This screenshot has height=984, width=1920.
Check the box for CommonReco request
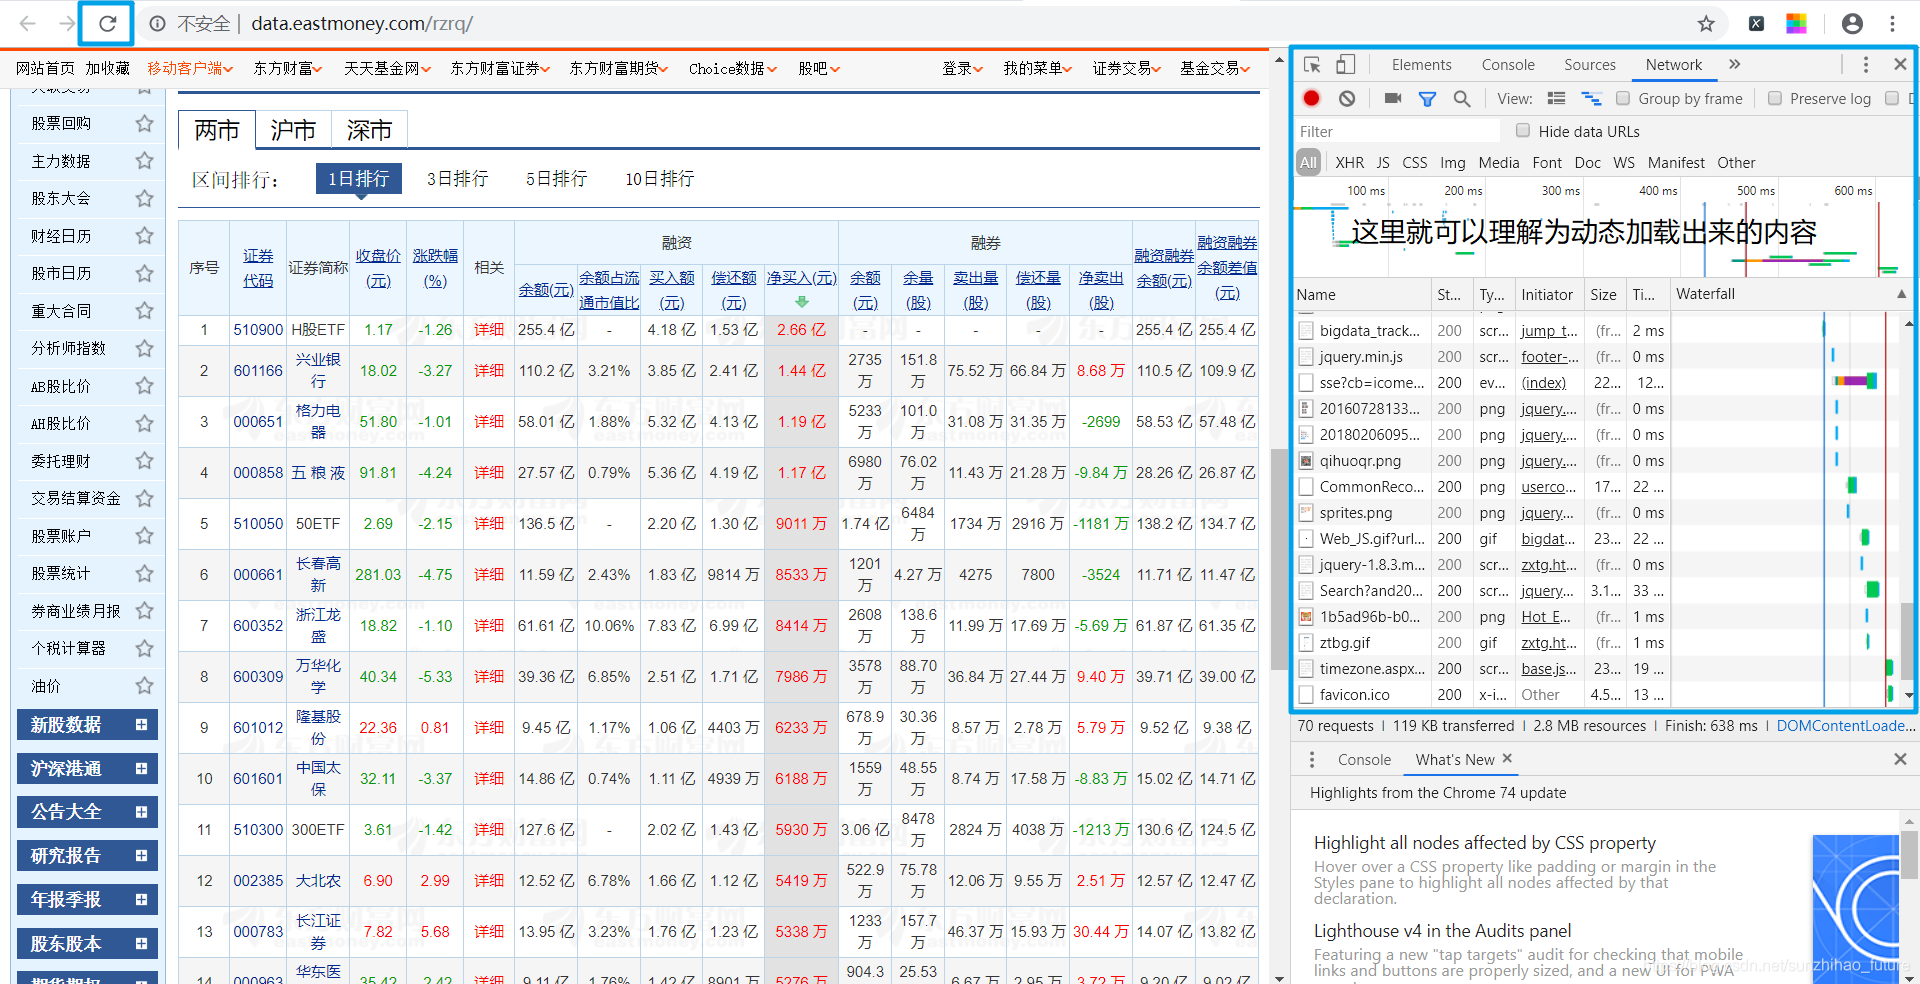(1305, 487)
